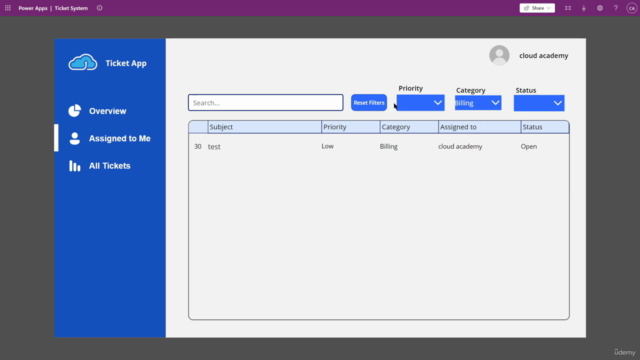Click the Share button

[x=537, y=8]
